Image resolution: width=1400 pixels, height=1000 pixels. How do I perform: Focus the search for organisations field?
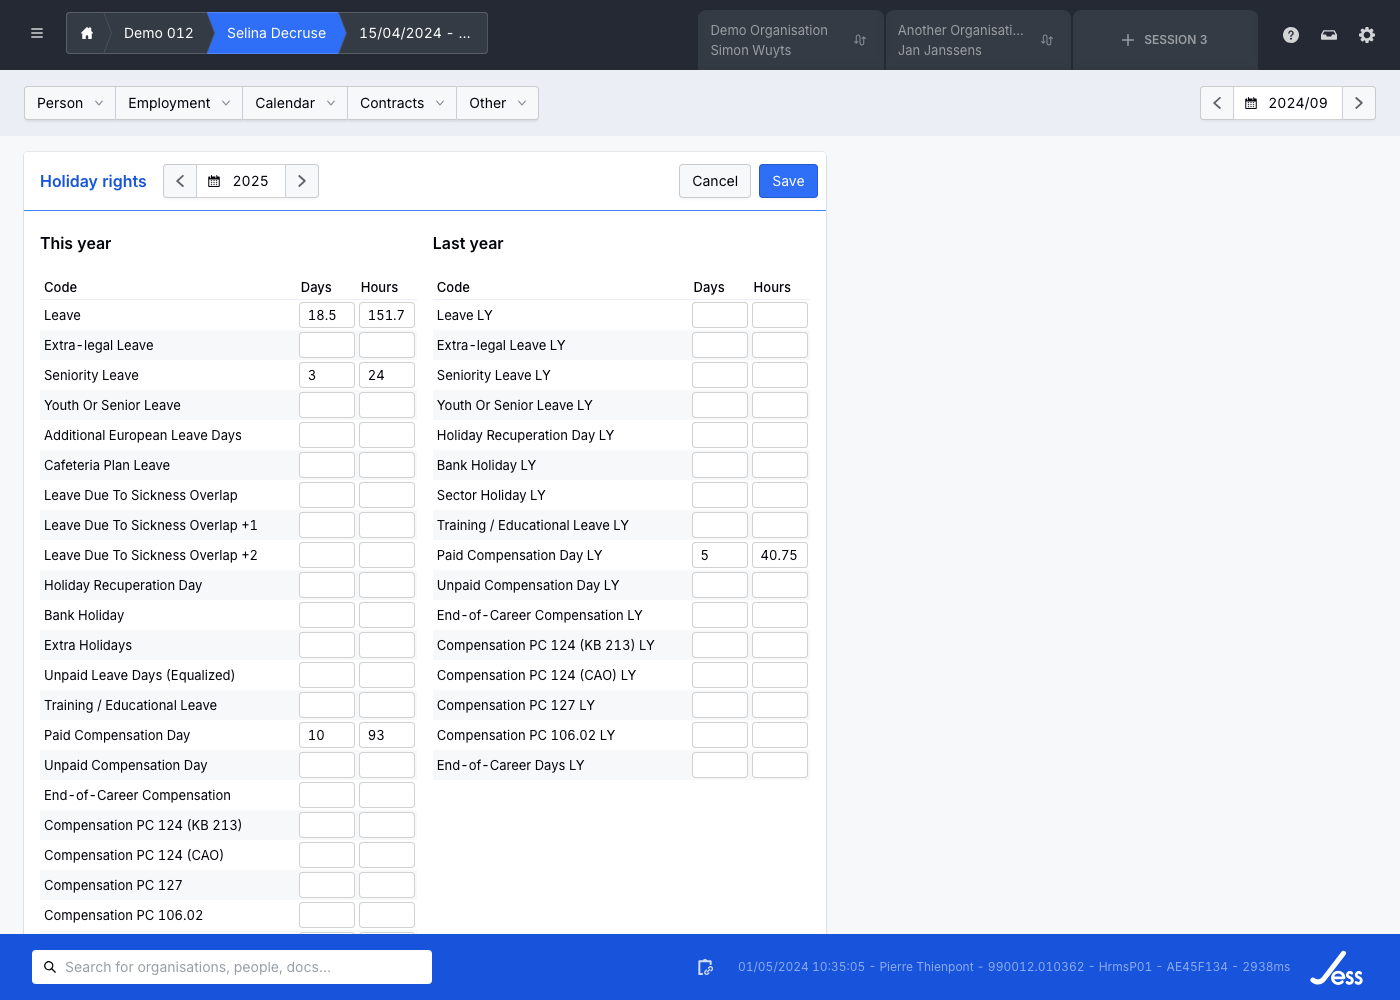point(240,967)
